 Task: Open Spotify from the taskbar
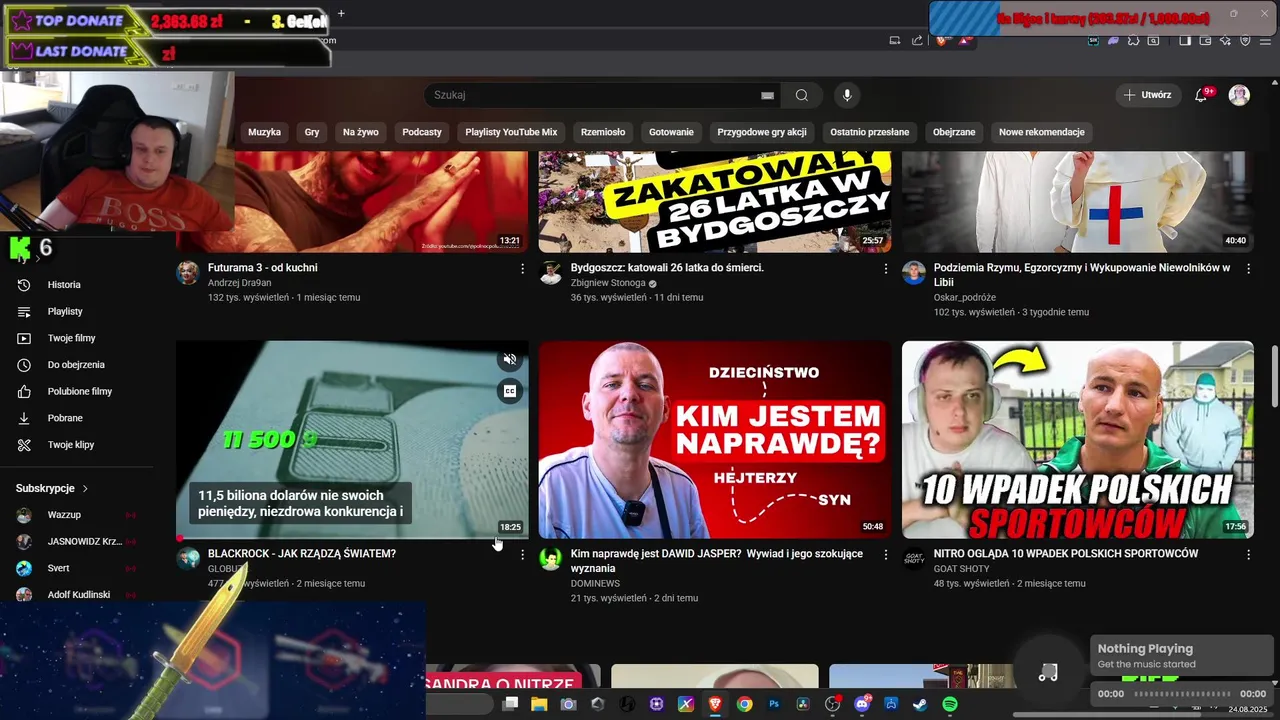pyautogui.click(x=949, y=704)
